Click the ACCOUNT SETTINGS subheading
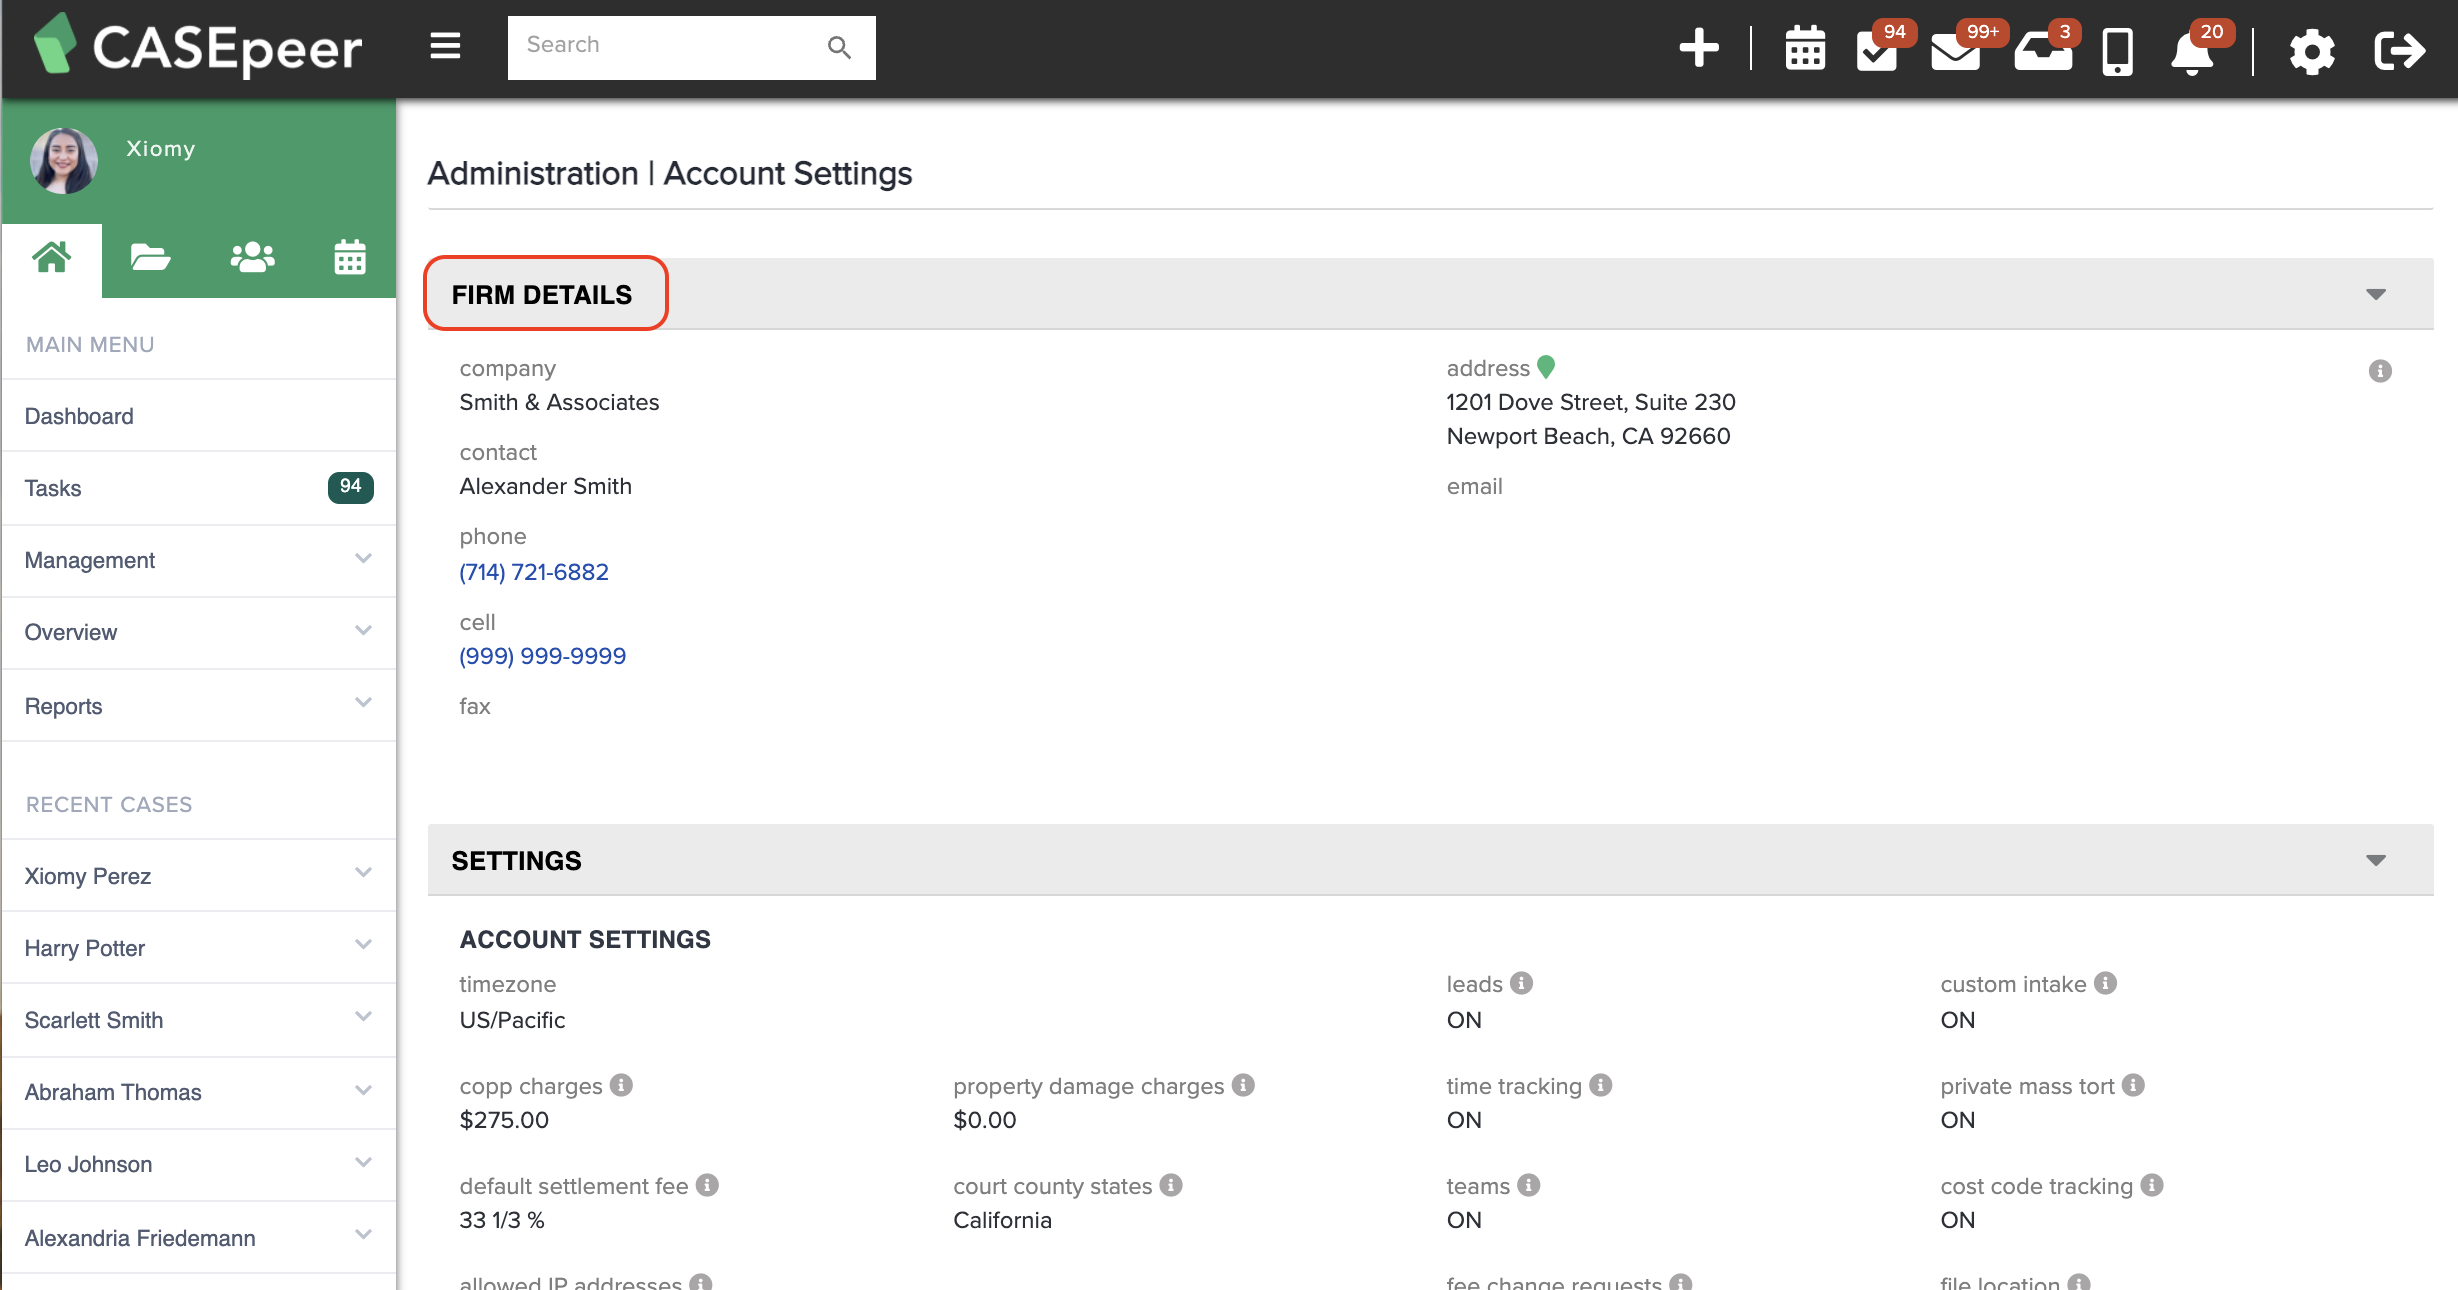Image resolution: width=2458 pixels, height=1290 pixels. coord(585,939)
